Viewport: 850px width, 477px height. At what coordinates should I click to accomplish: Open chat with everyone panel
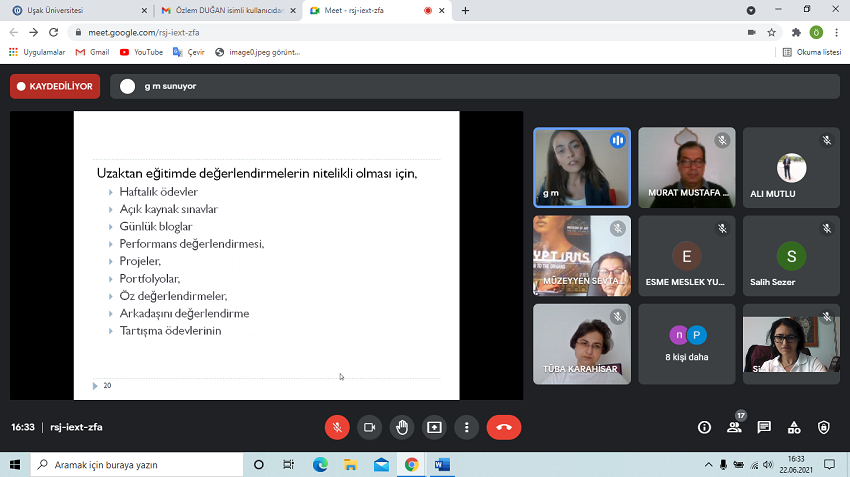click(764, 427)
